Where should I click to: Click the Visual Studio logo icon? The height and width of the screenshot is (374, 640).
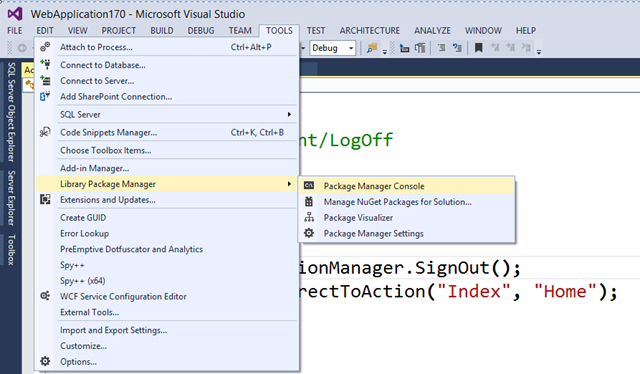click(15, 14)
